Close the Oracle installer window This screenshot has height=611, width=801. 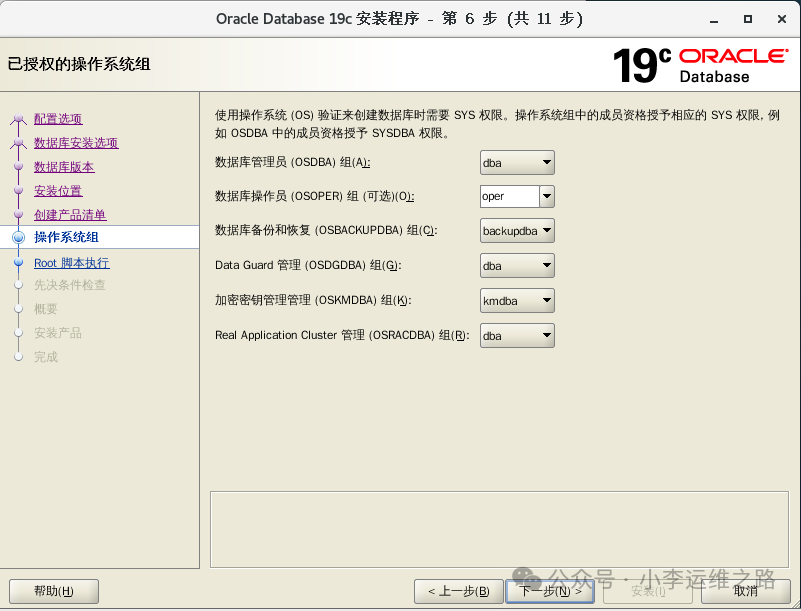(x=782, y=19)
